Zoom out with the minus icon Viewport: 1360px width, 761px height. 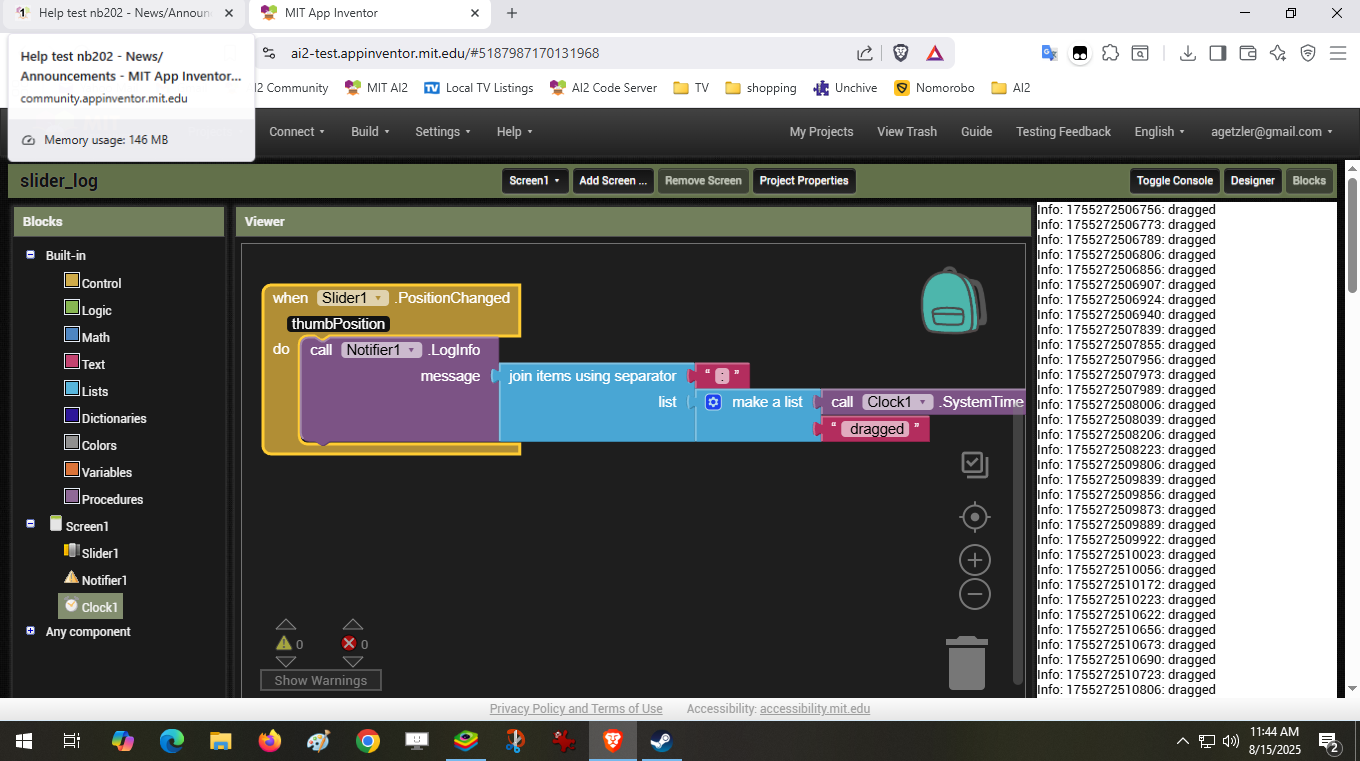(x=974, y=594)
